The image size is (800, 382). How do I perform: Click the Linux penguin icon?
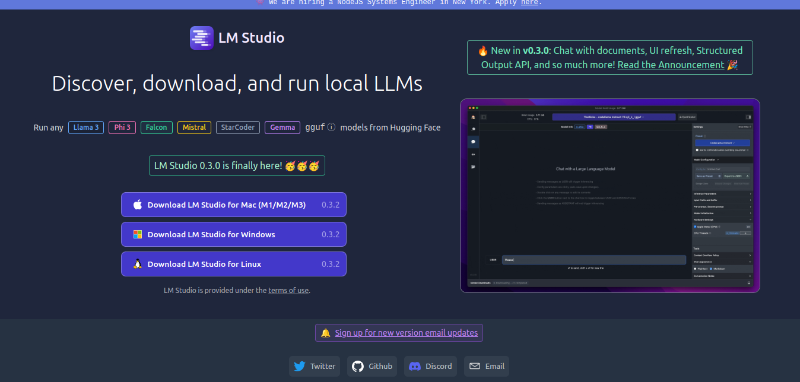(137, 264)
